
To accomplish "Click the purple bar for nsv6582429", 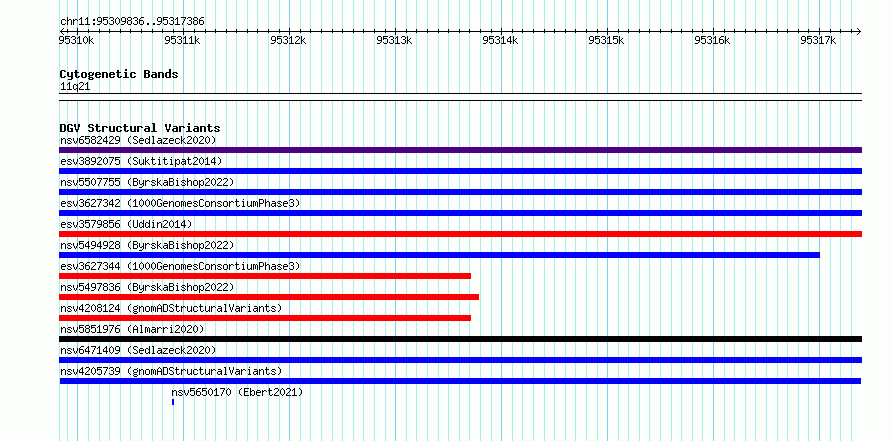I will coord(460,150).
